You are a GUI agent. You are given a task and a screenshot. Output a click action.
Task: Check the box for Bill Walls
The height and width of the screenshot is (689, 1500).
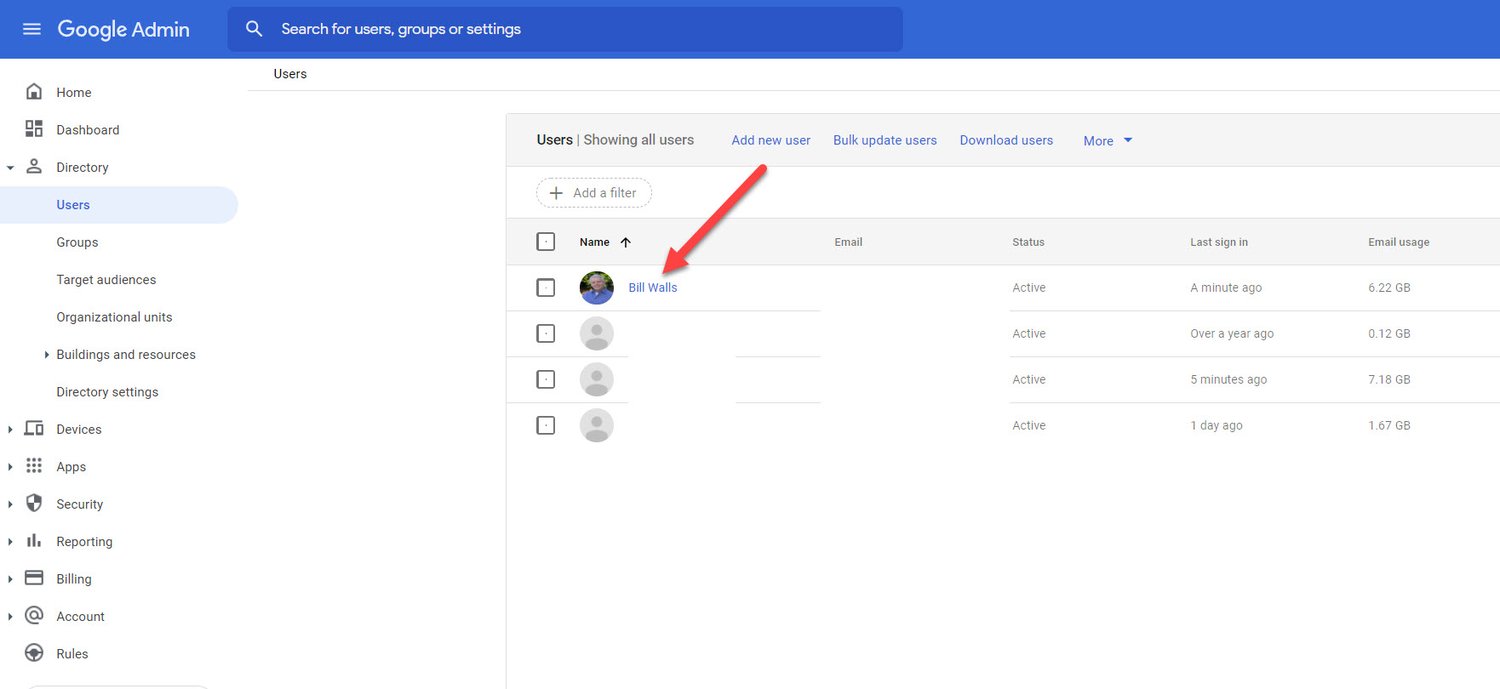546,288
